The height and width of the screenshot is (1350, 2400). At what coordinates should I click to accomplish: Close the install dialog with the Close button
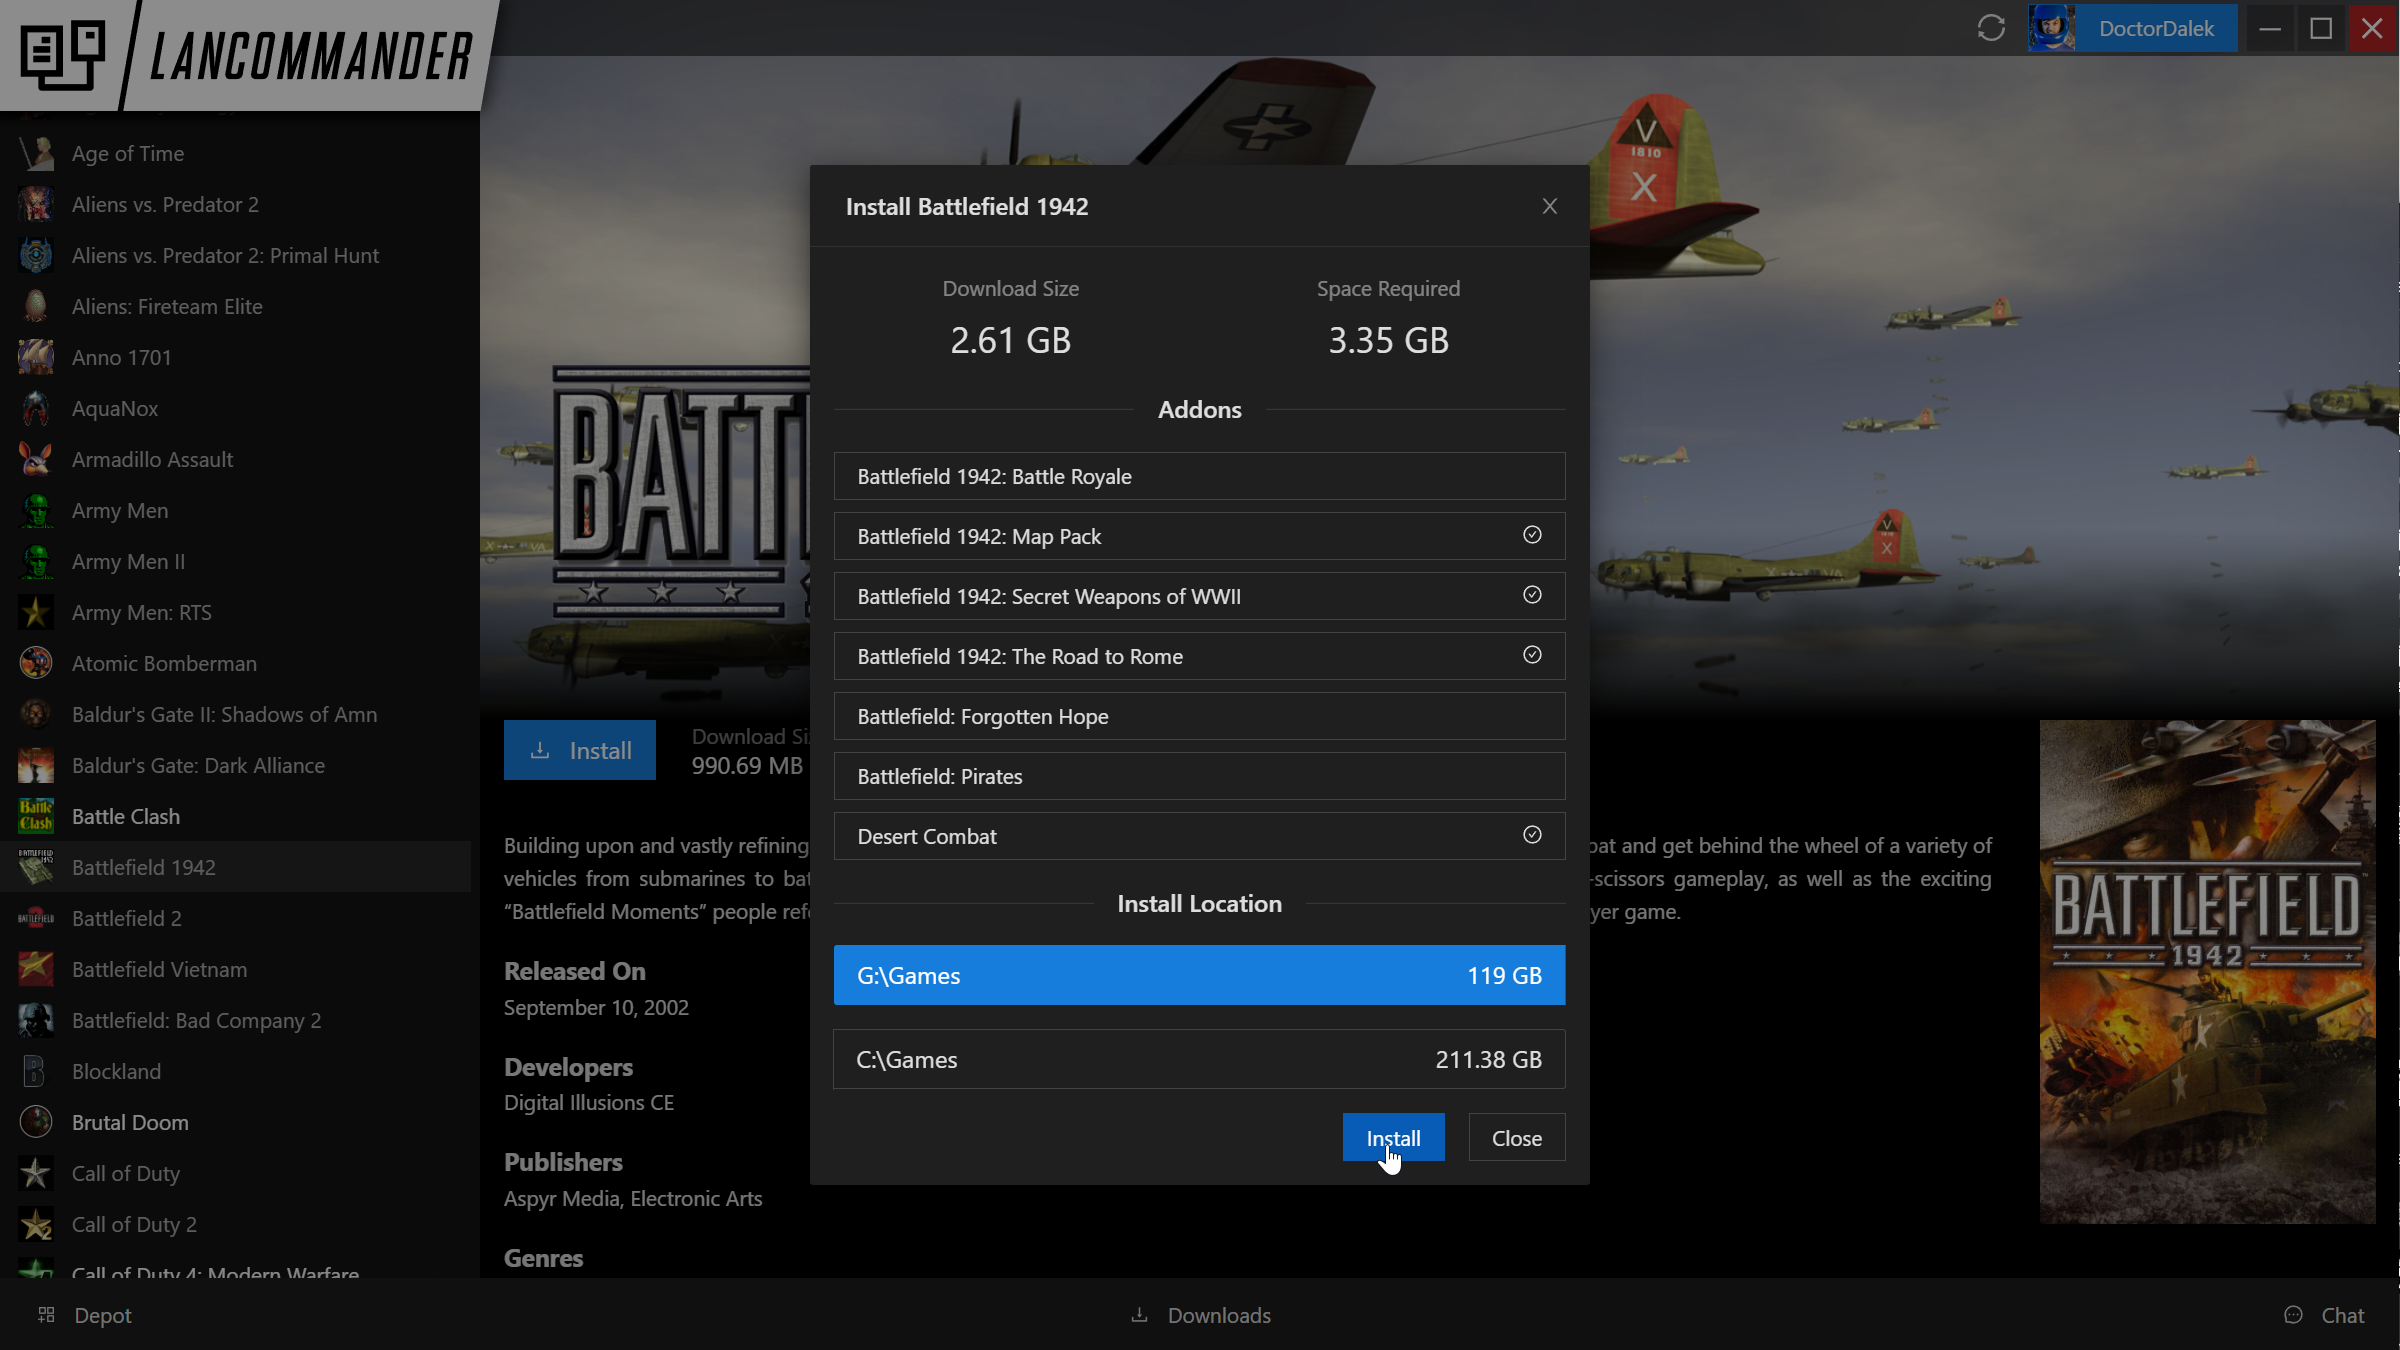1516,1137
